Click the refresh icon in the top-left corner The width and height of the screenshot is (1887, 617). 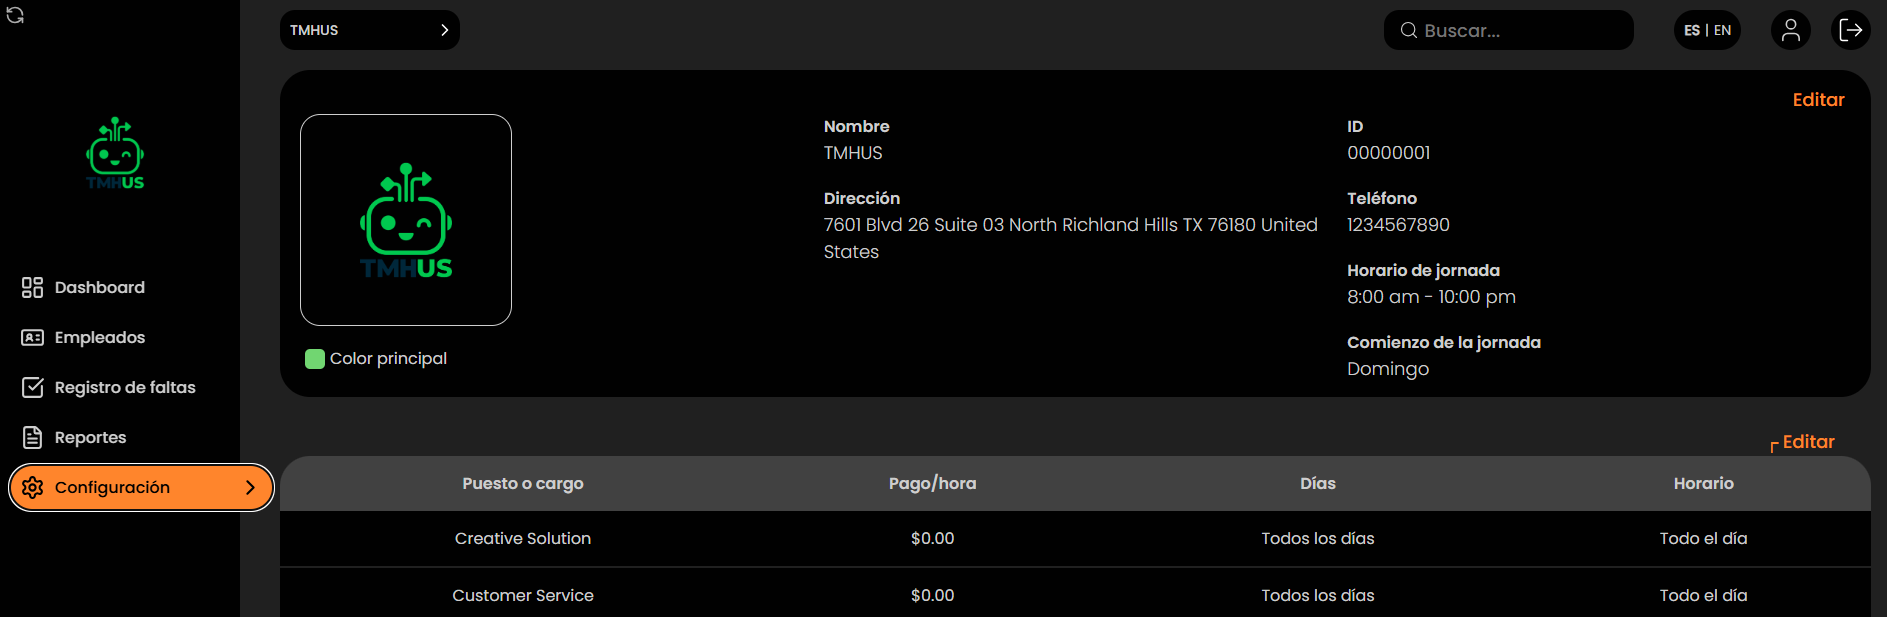(x=15, y=15)
